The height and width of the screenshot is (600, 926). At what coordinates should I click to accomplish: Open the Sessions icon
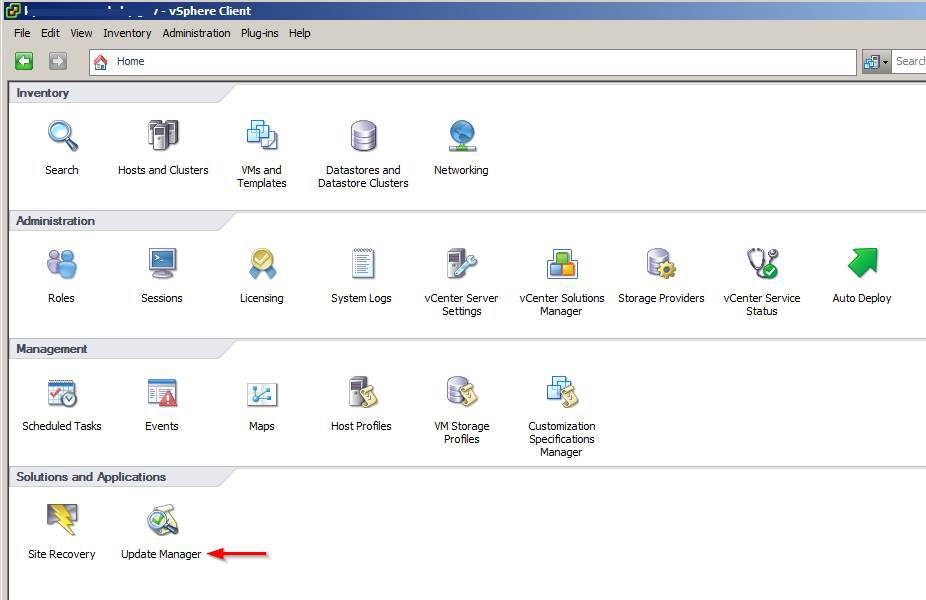(162, 263)
